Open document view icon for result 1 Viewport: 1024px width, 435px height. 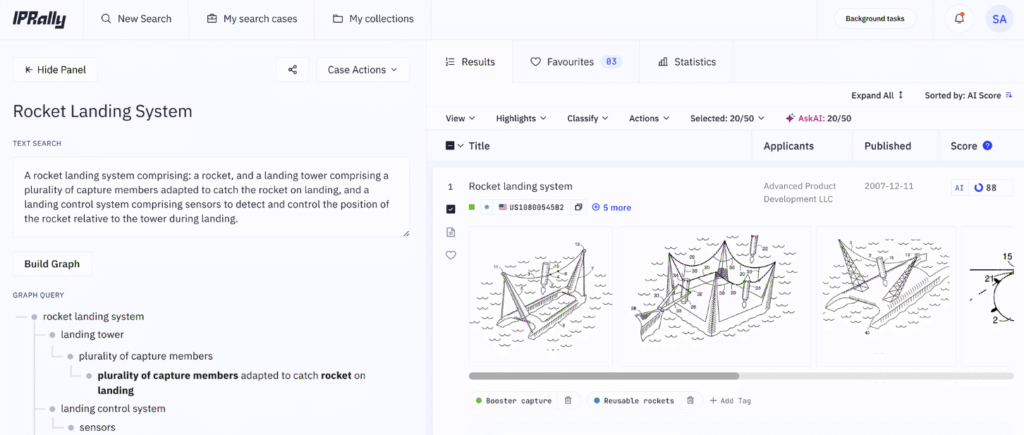[451, 232]
